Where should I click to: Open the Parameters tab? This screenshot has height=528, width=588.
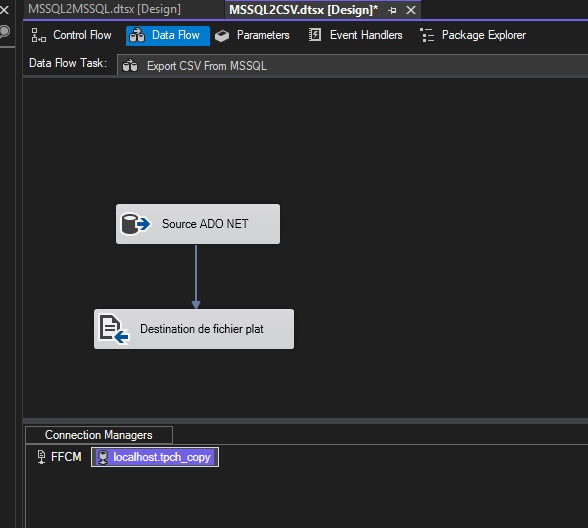tap(252, 35)
